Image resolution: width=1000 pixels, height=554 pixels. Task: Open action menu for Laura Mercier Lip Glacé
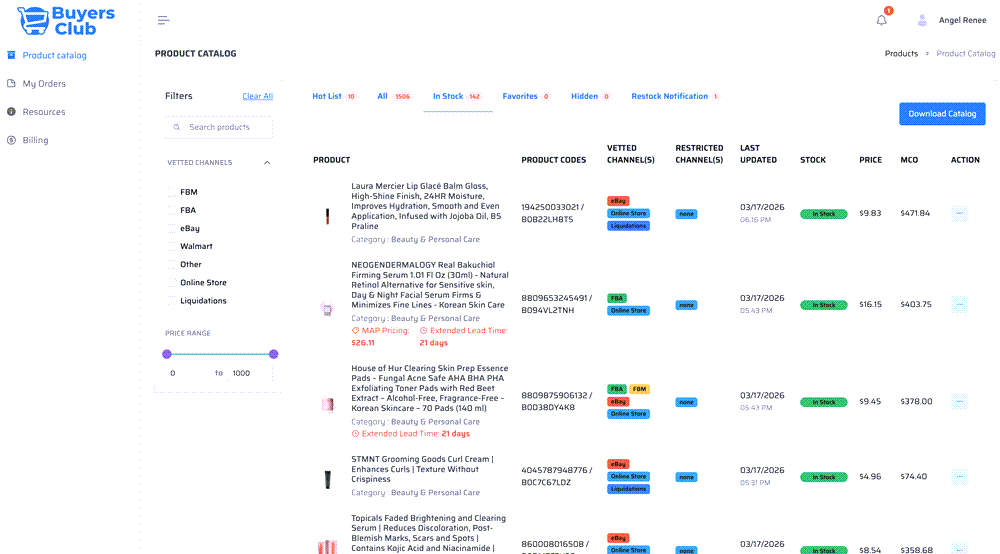959,214
